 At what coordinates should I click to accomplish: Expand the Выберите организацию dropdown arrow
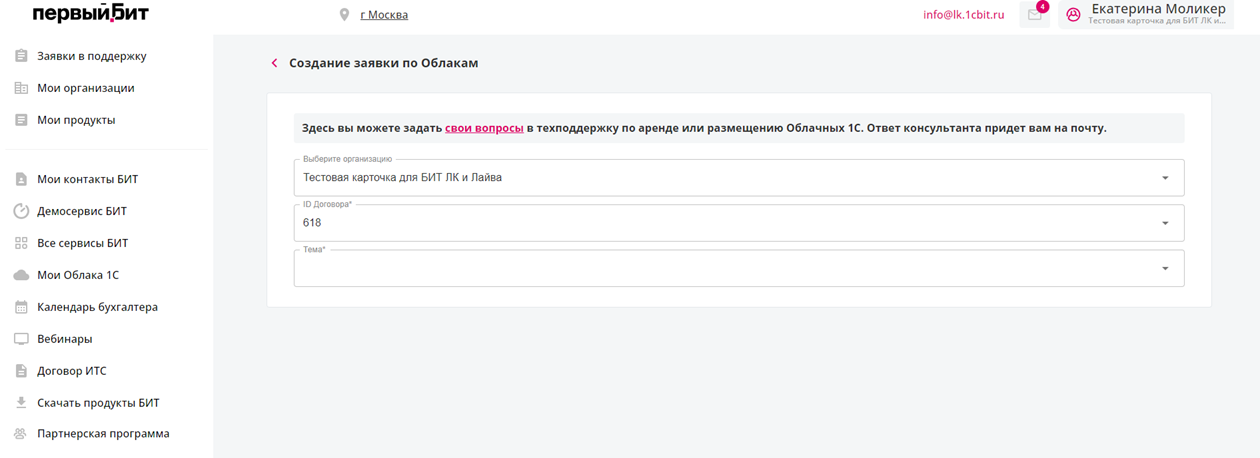click(1165, 178)
